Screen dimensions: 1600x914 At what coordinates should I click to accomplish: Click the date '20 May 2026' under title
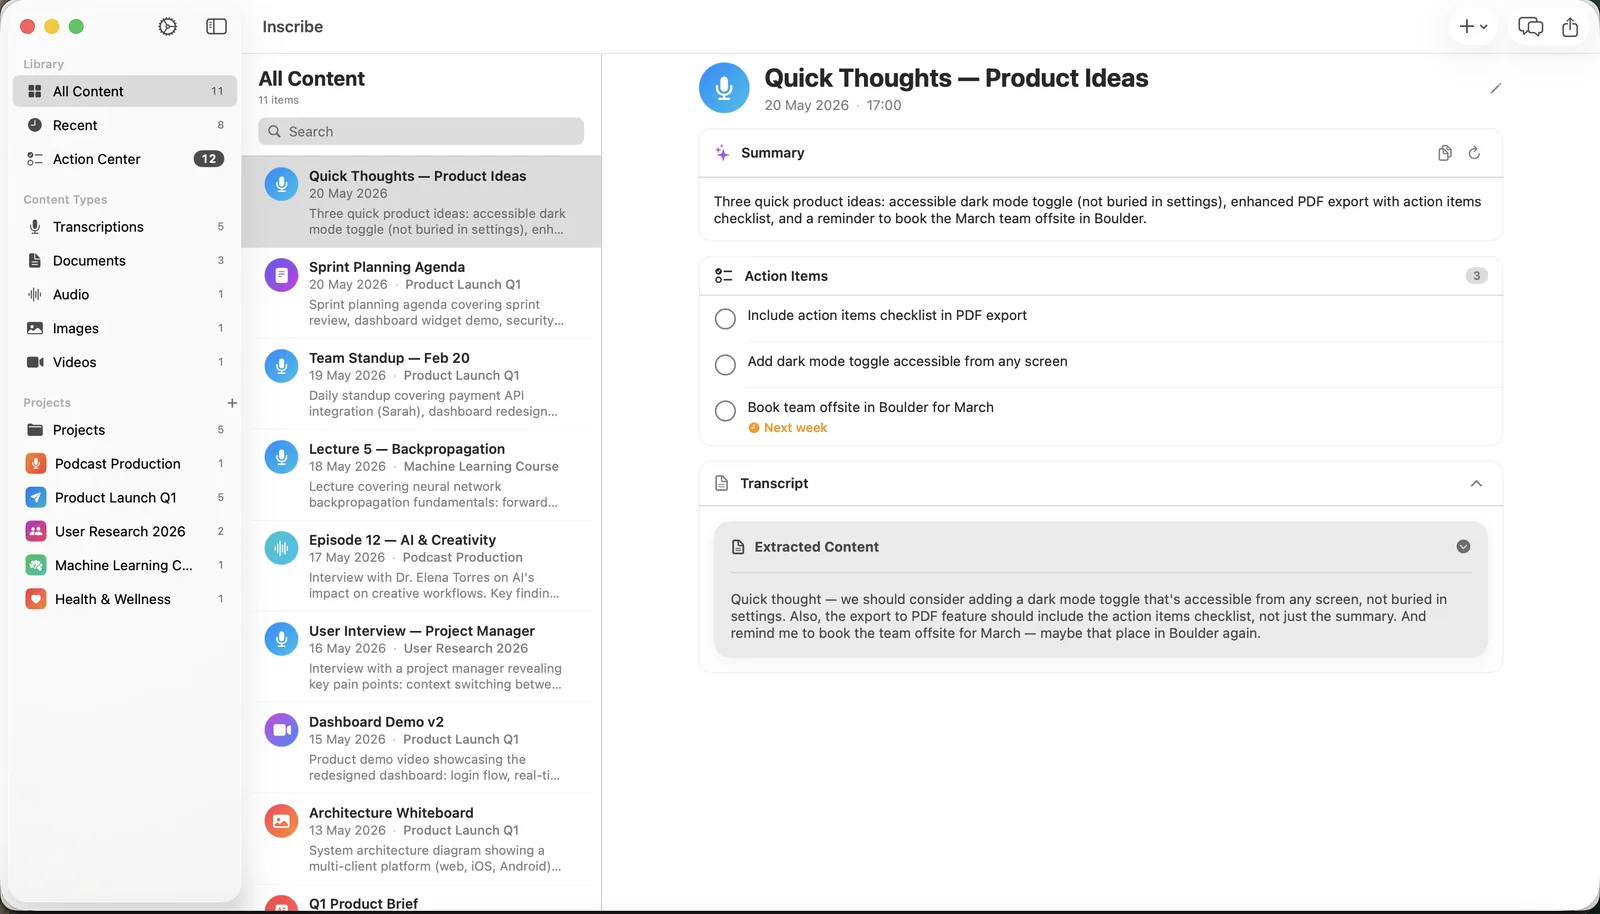pyautogui.click(x=806, y=105)
